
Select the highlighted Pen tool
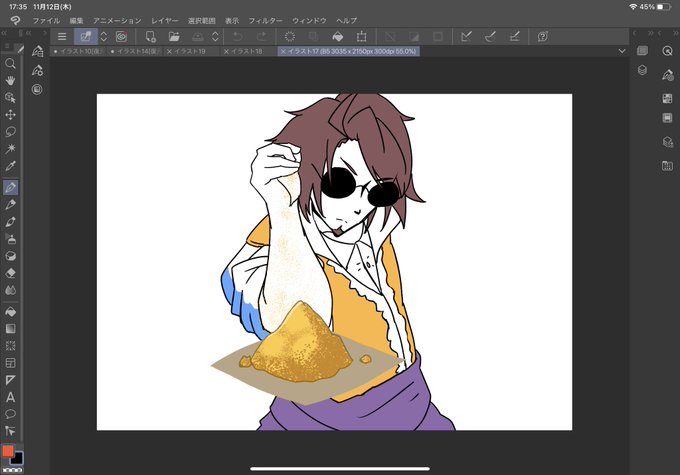point(10,187)
